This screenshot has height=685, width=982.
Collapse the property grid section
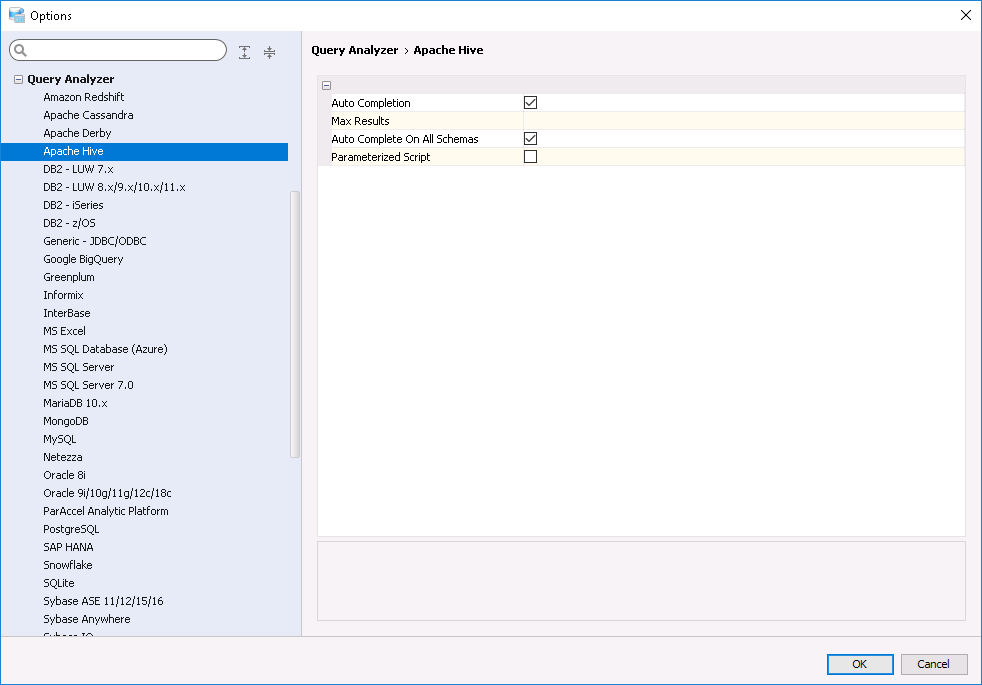(327, 85)
